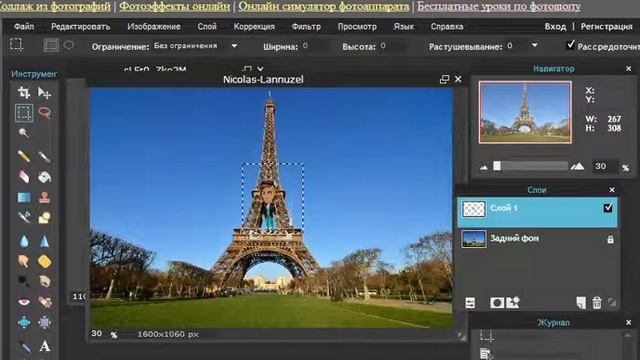Select the Pencil tool
Viewport: 640px width, 360px height.
coord(24,157)
